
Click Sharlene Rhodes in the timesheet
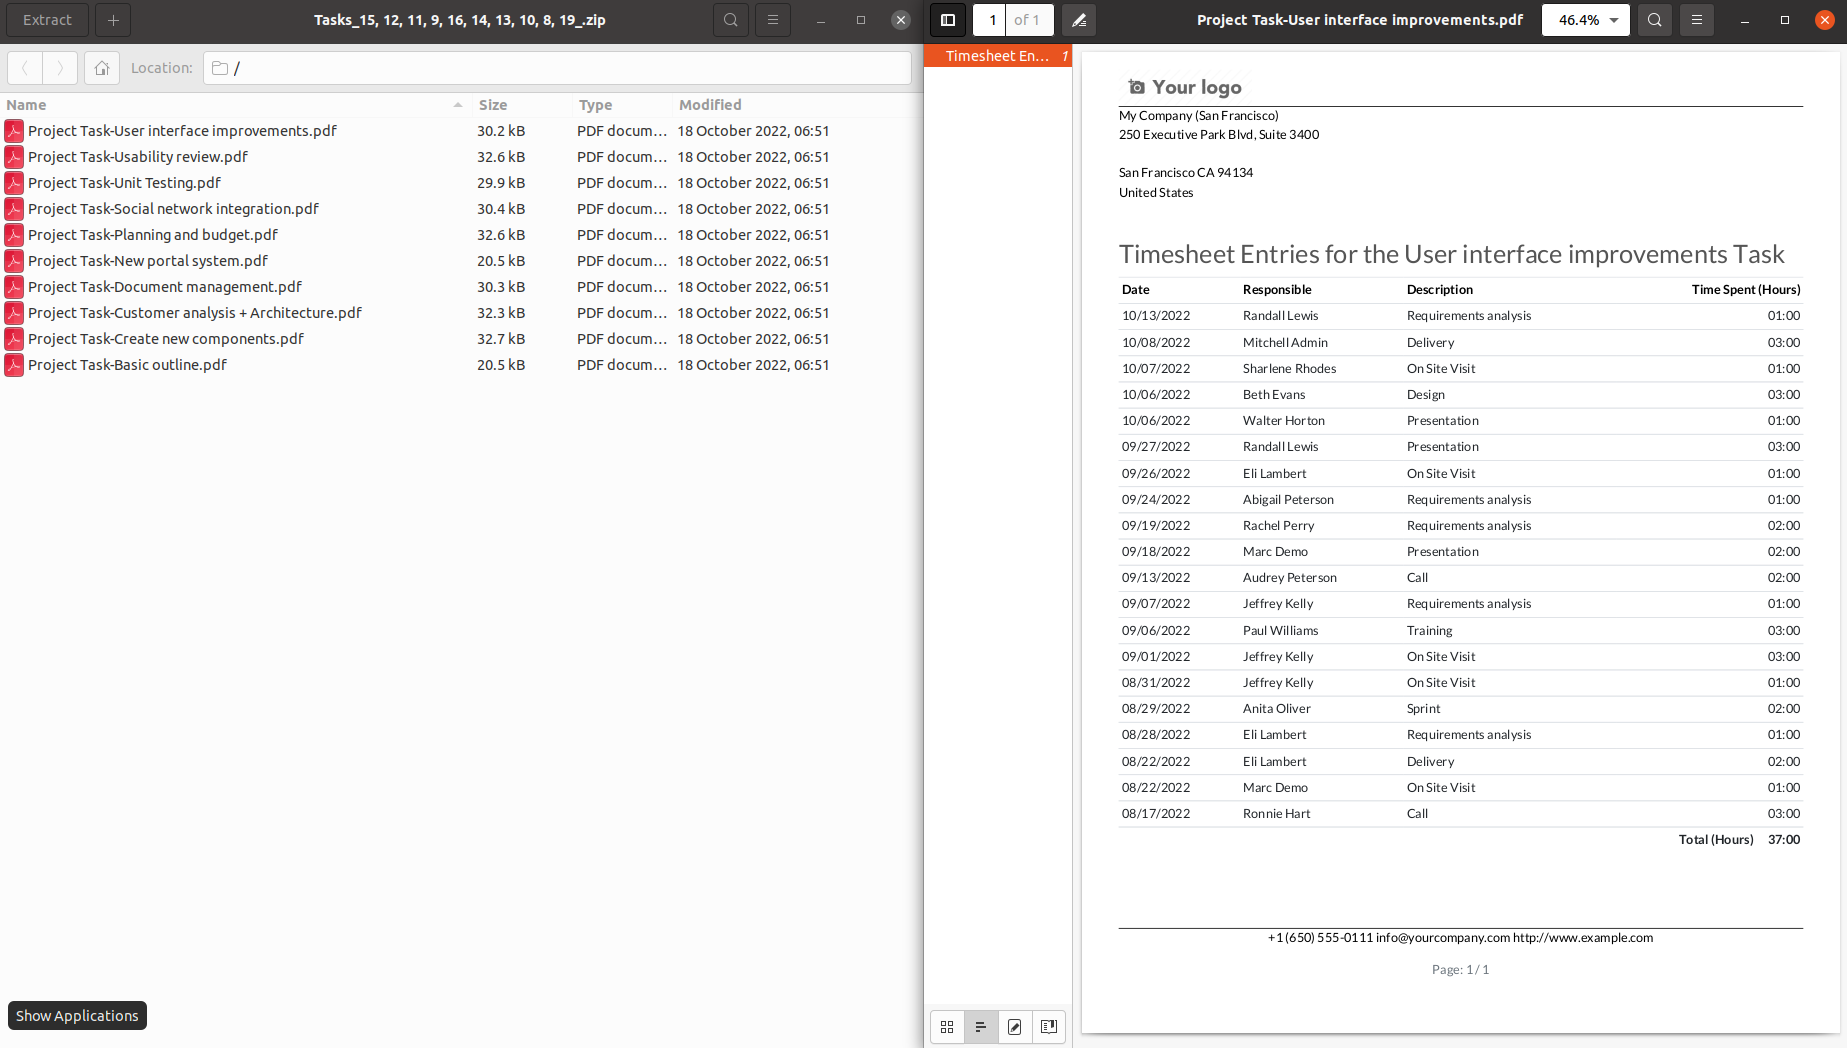point(1289,369)
